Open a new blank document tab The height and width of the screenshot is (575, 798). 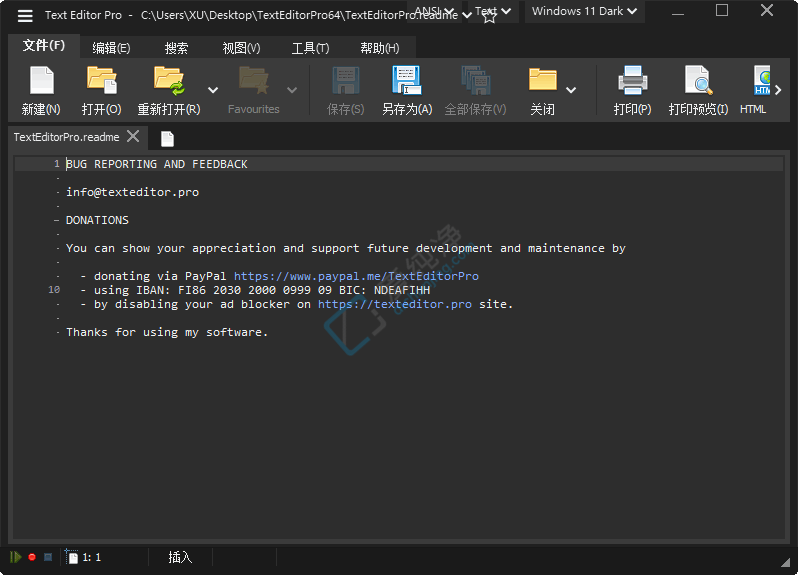pos(167,138)
